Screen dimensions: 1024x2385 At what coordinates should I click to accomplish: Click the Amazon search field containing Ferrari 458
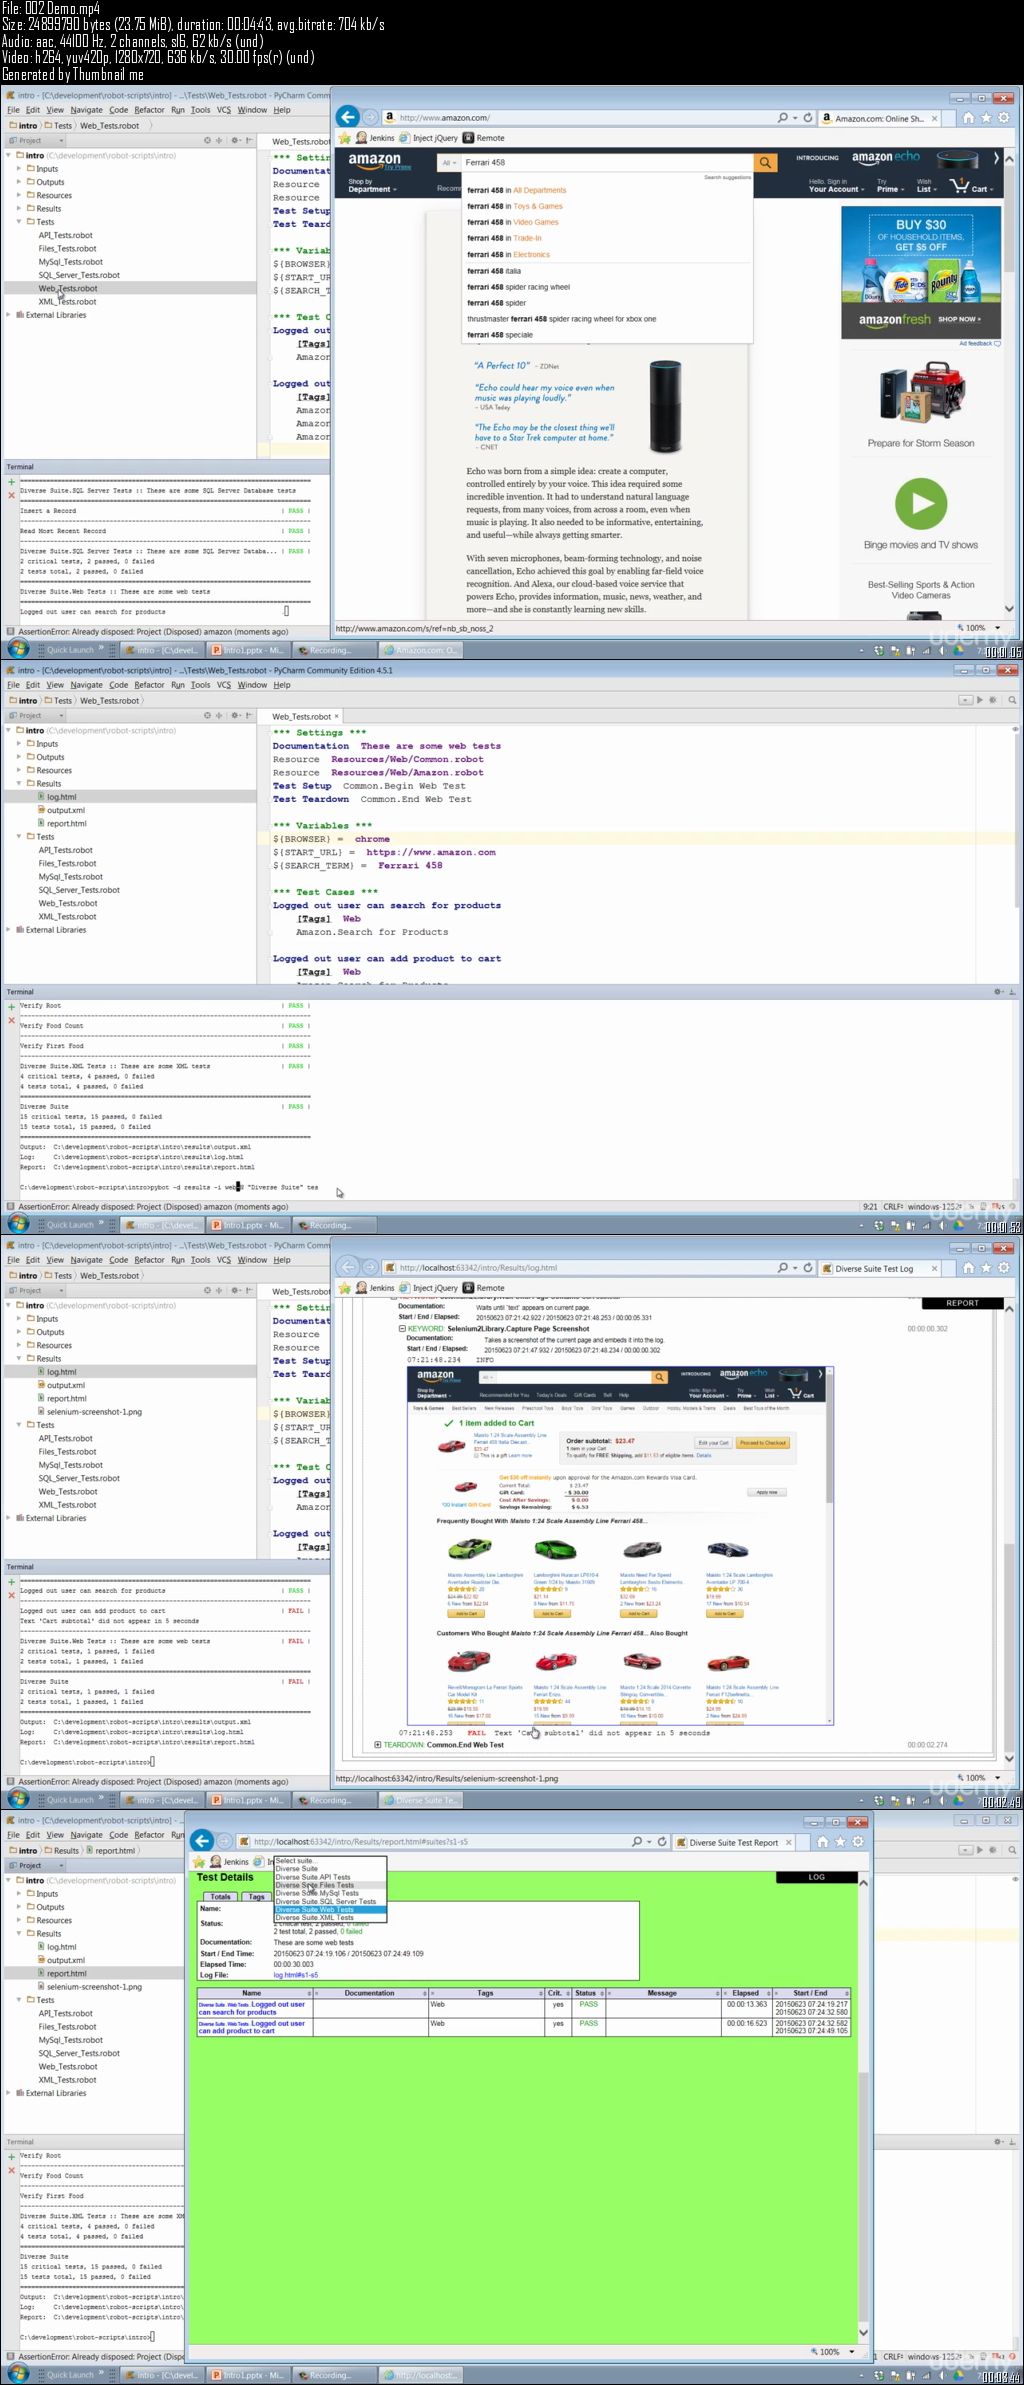(607, 162)
